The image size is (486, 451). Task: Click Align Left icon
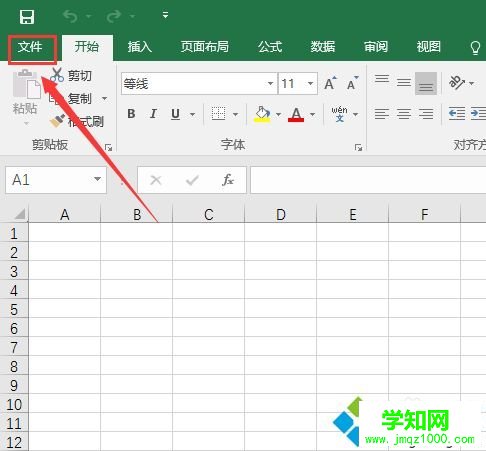coord(382,114)
